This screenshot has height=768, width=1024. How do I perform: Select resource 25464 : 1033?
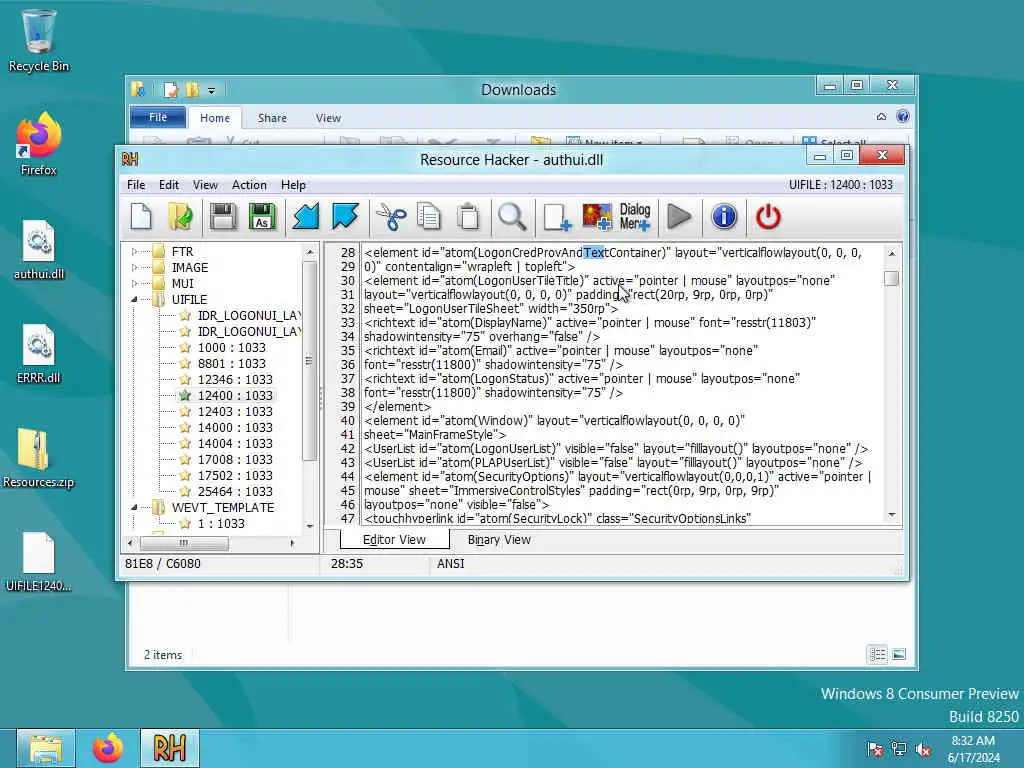click(235, 491)
